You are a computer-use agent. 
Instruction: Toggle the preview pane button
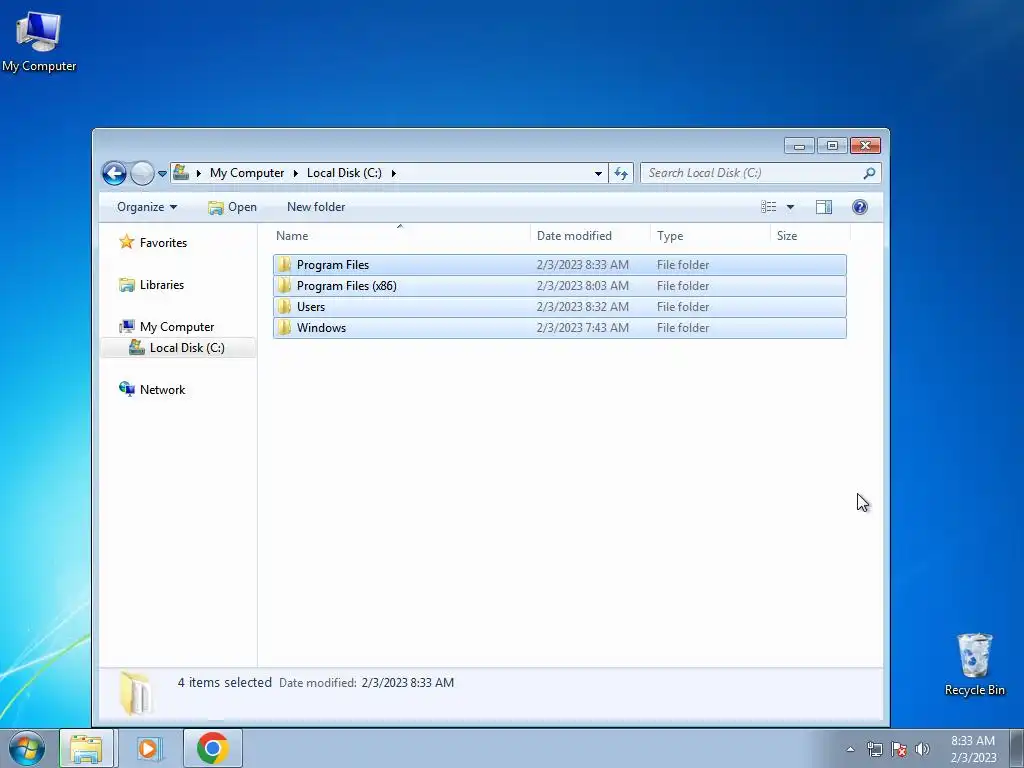pyautogui.click(x=824, y=207)
